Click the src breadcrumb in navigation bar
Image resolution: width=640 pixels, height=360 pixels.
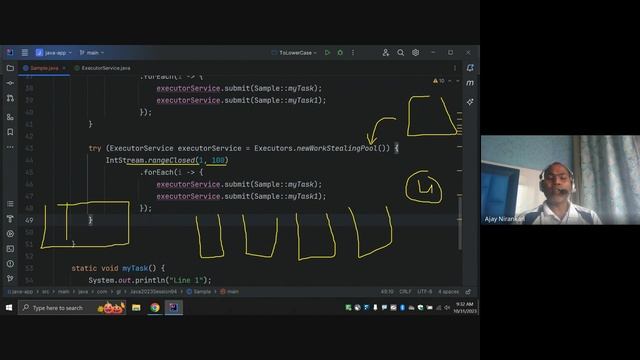[45, 292]
